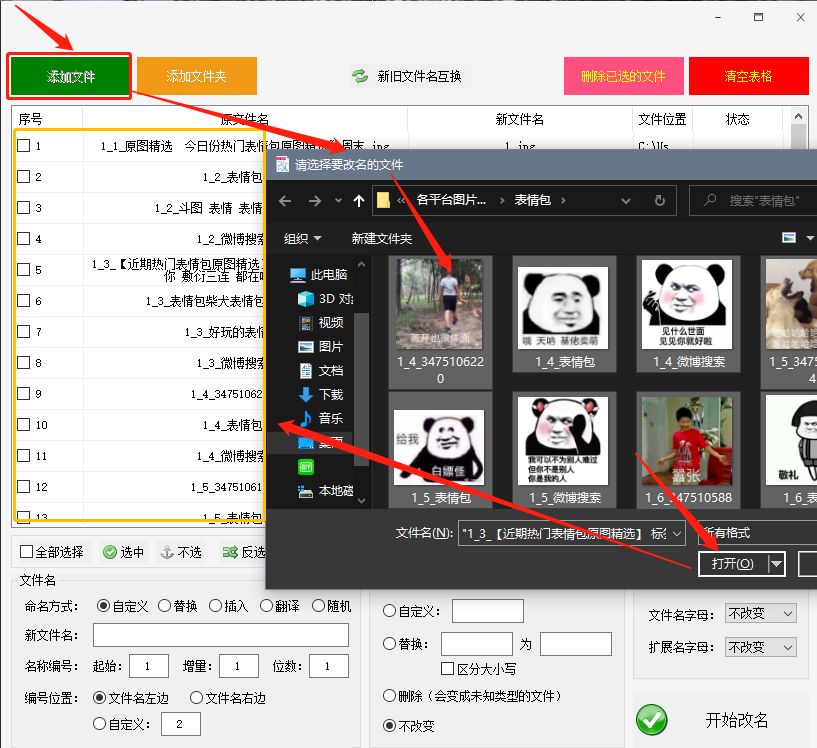Select the 此电脑 icon in dialog sidebar
This screenshot has height=748, width=817.
(297, 273)
